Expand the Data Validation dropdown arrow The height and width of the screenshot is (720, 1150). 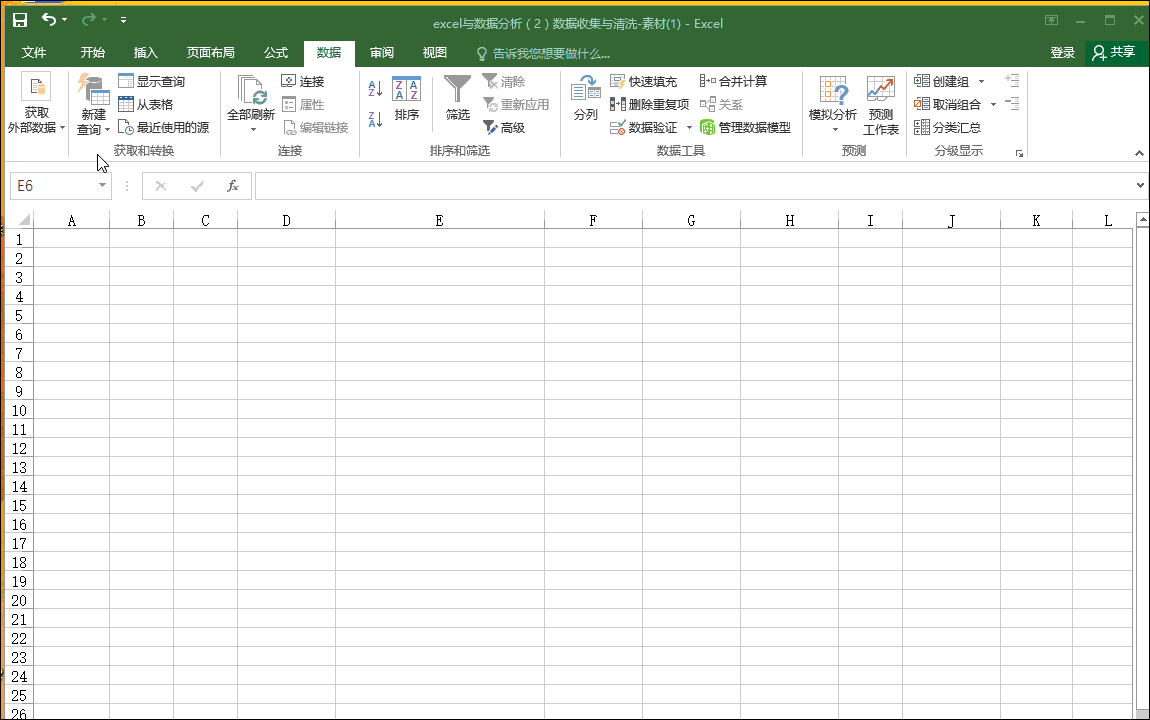pyautogui.click(x=689, y=128)
